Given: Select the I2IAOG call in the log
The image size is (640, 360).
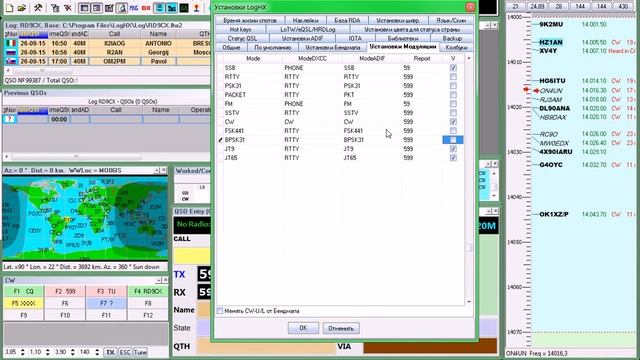Looking at the screenshot, I should [114, 43].
